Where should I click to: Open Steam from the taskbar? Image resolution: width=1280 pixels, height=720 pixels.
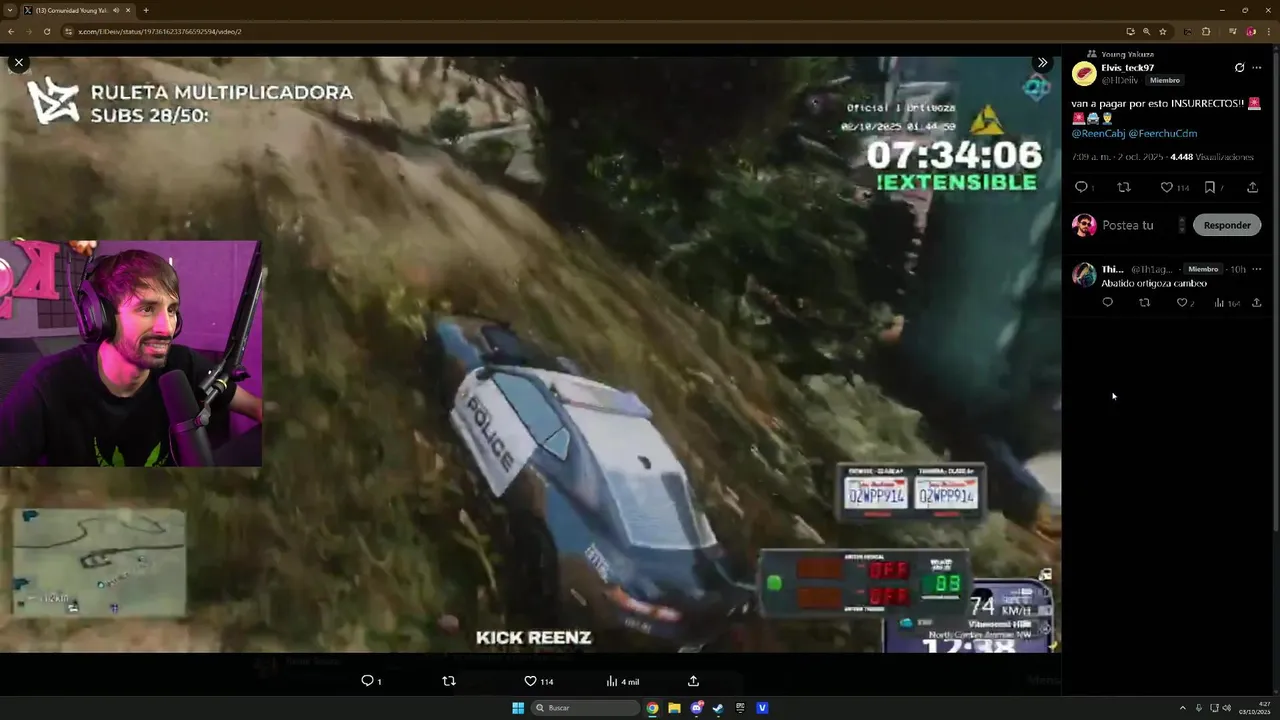point(718,708)
